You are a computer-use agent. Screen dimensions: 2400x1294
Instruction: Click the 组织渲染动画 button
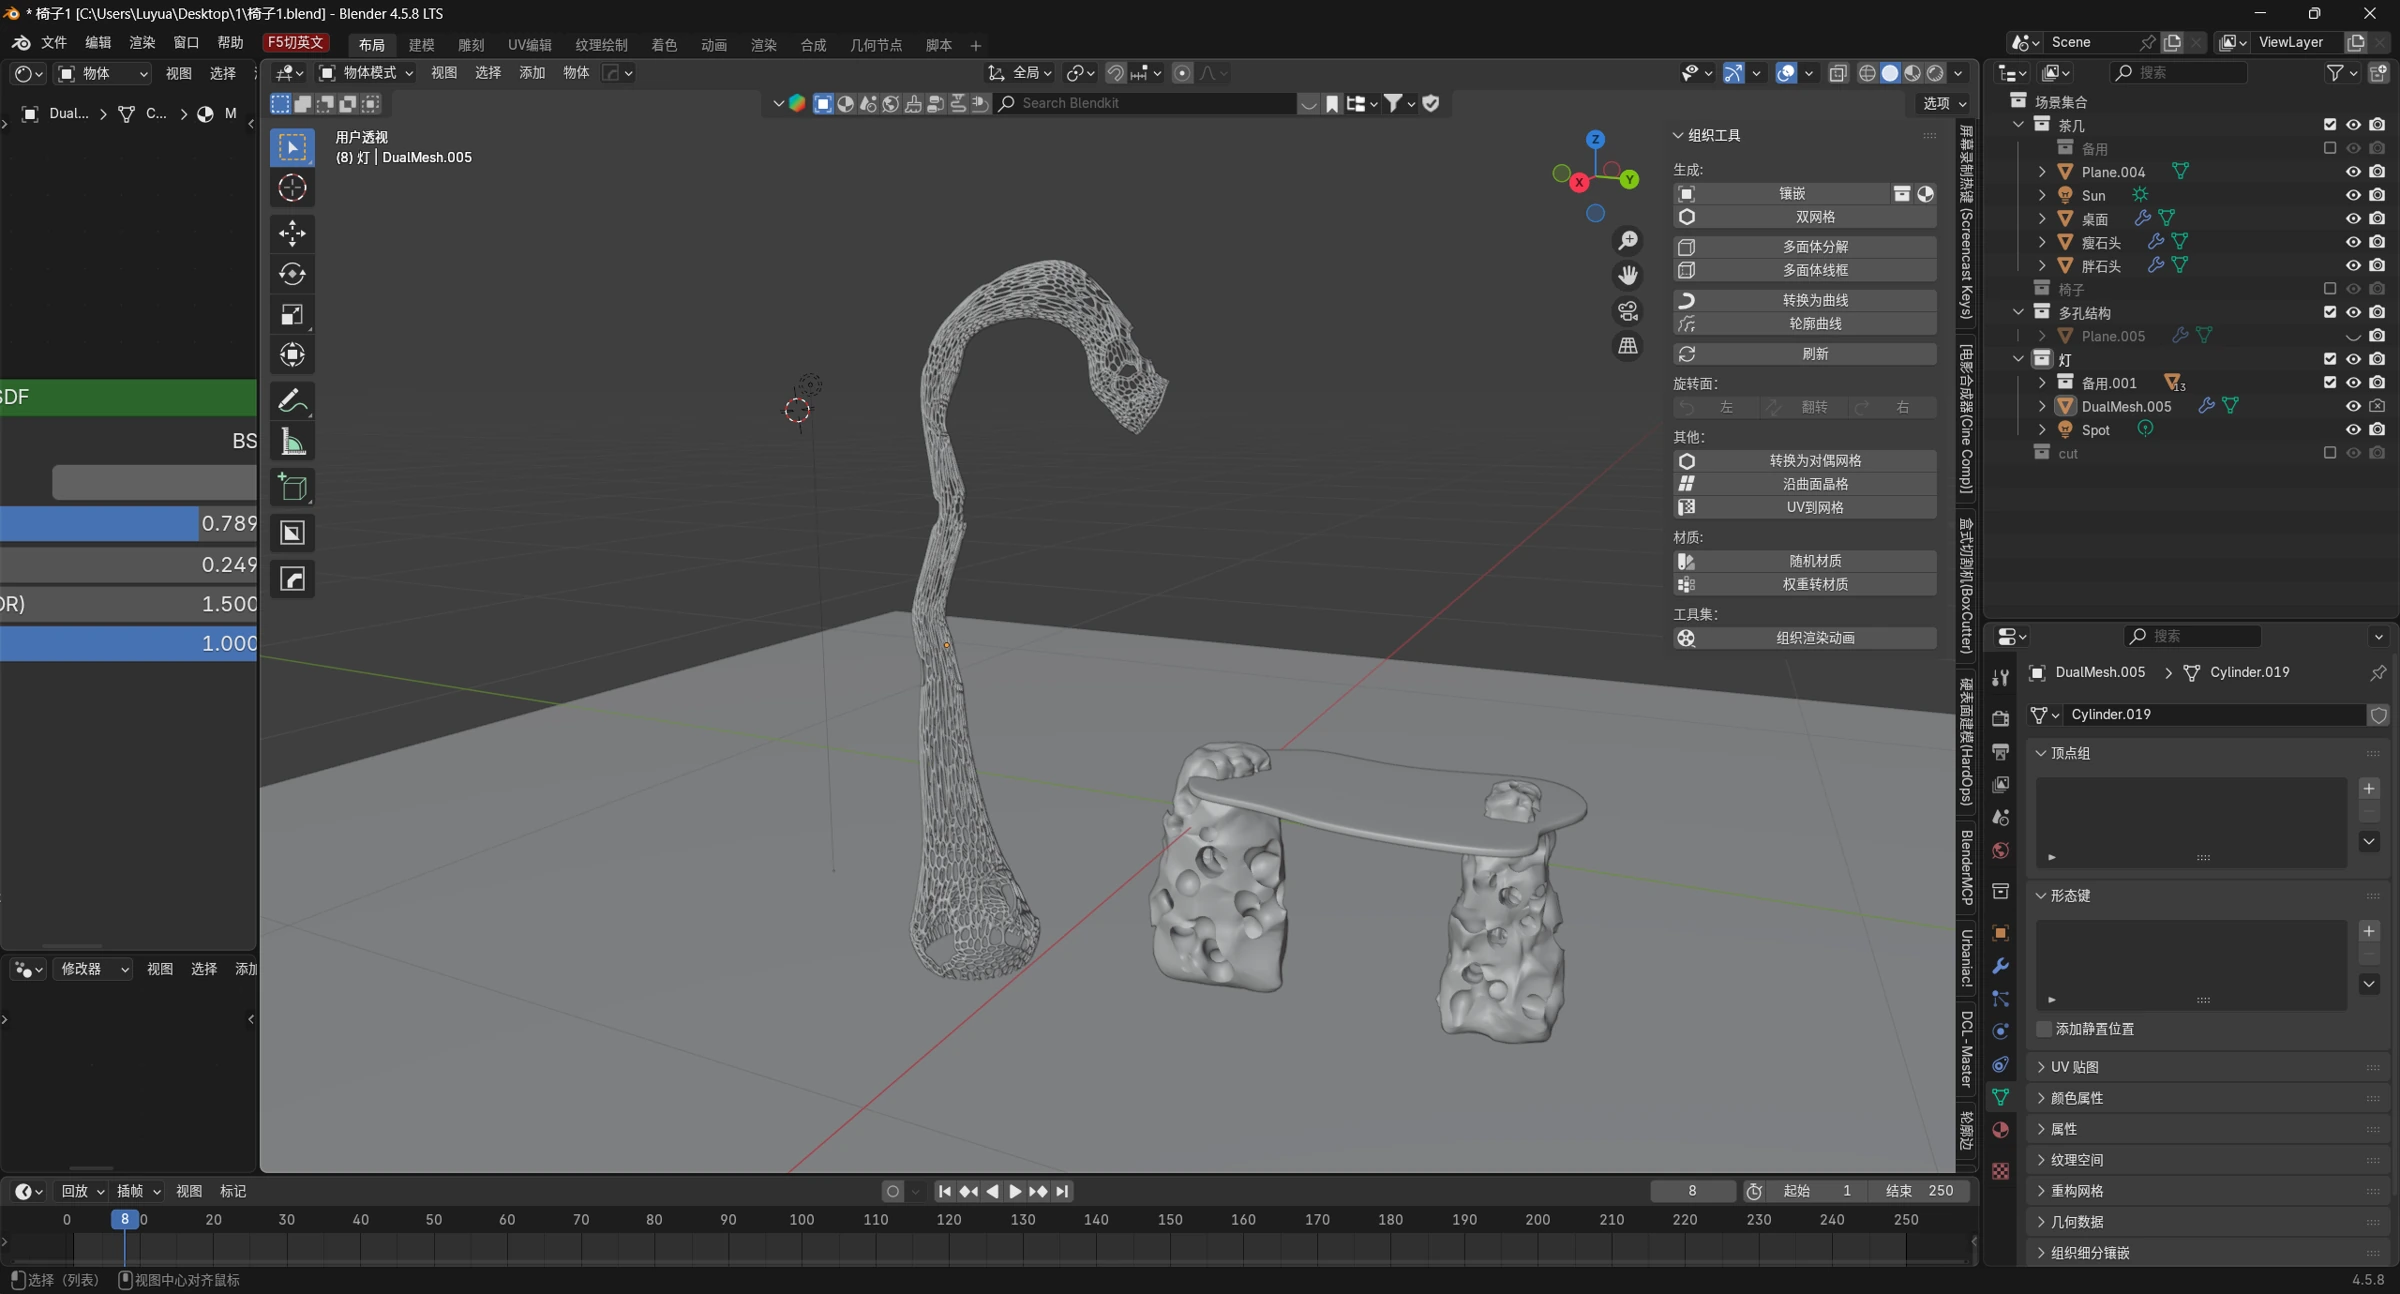(x=1805, y=638)
